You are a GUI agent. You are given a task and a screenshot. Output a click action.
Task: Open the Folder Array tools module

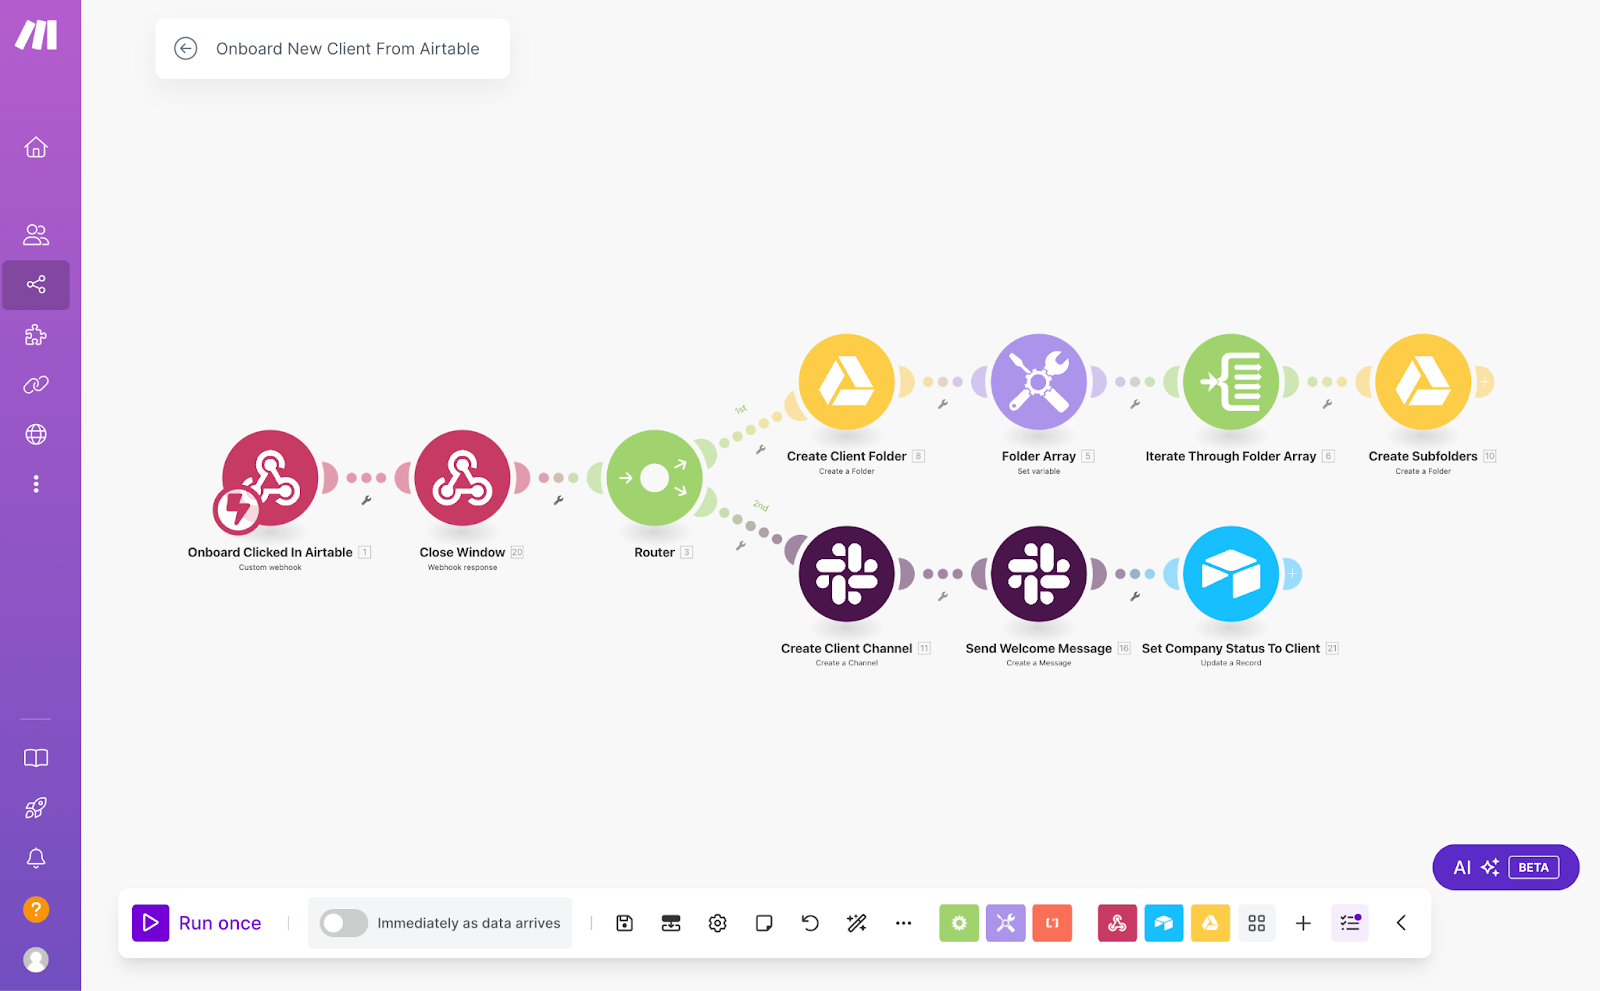tap(1039, 382)
